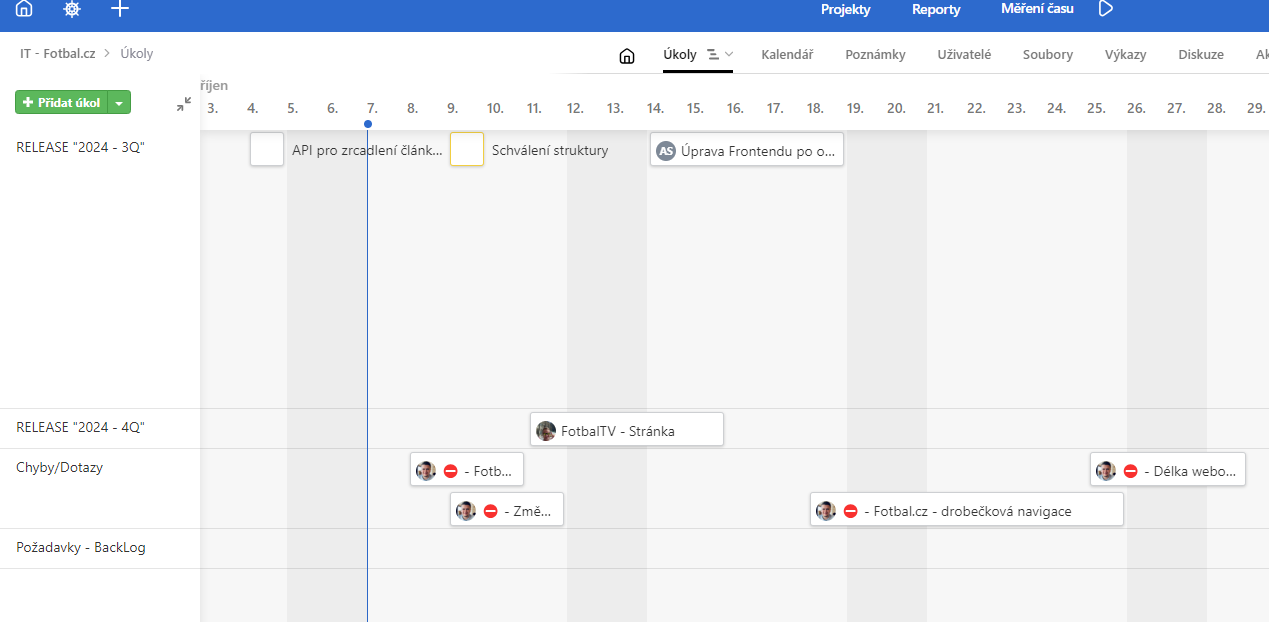Select the Požadavky - BackLog row label
This screenshot has height=622, width=1269.
[x=81, y=547]
